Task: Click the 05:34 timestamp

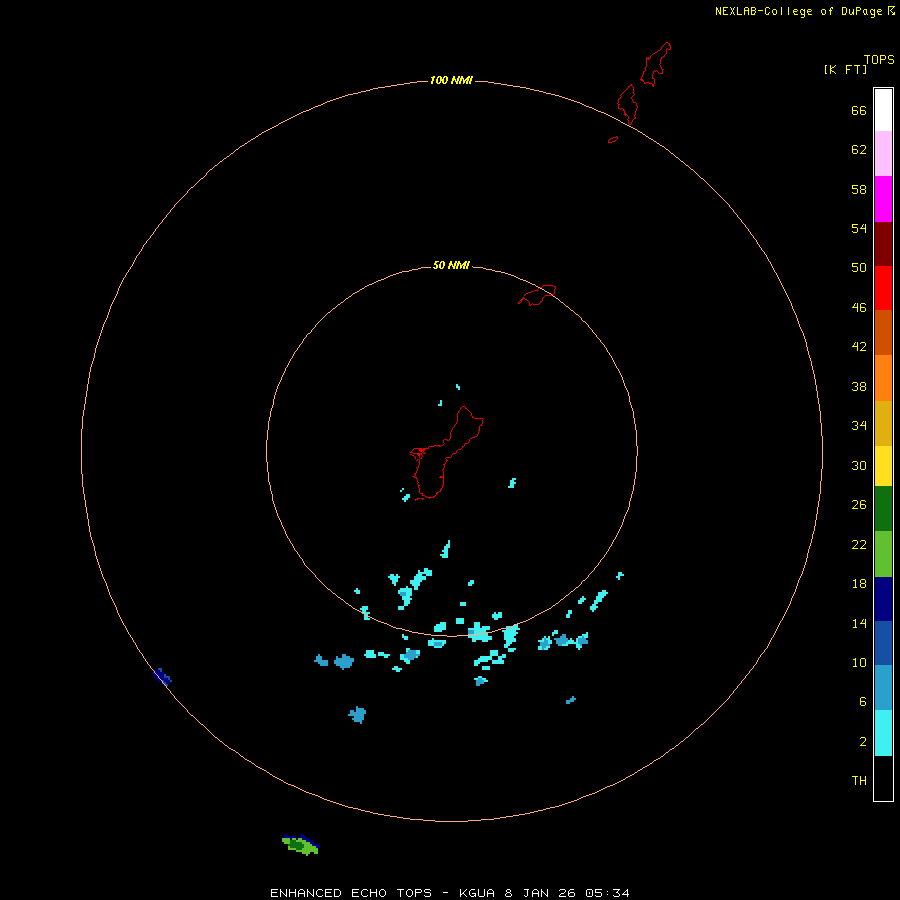Action: coord(607,893)
